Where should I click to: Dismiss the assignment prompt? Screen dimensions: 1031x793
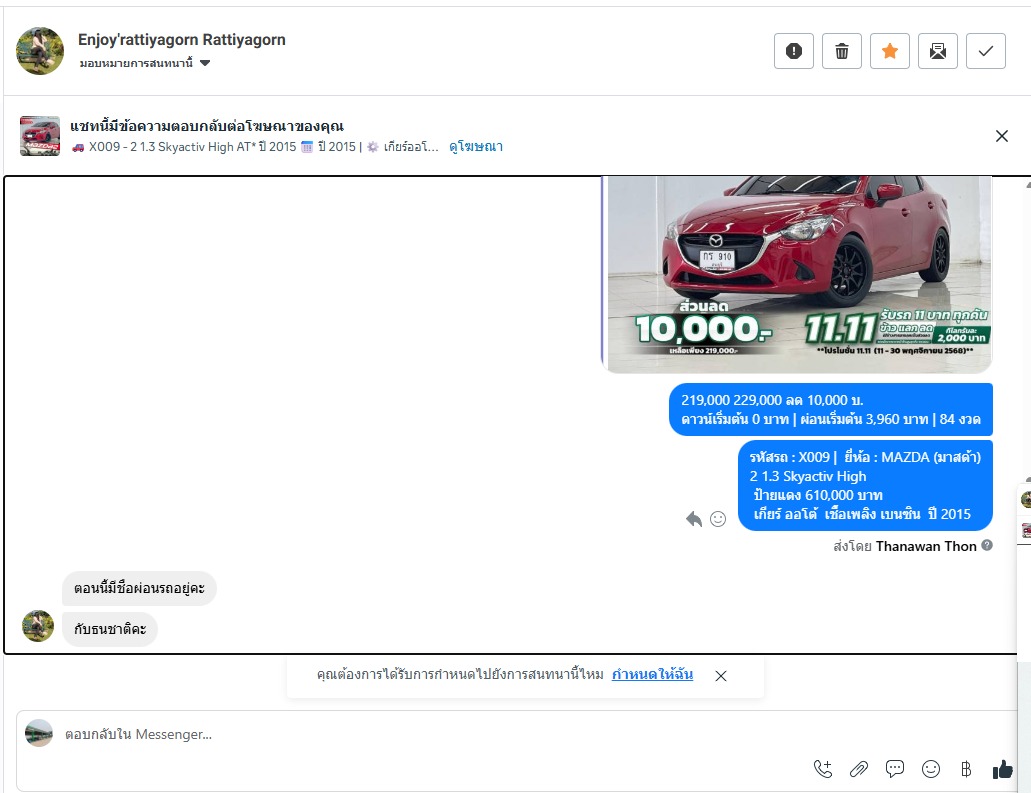721,675
